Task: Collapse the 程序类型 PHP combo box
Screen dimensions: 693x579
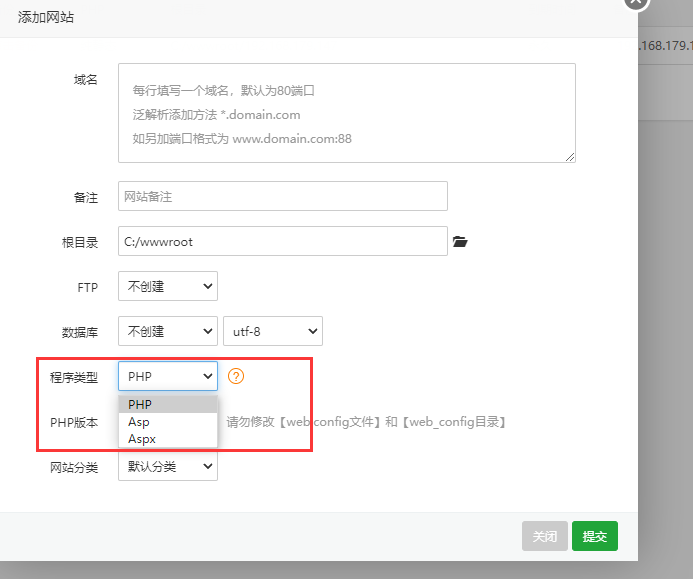Action: 168,376
